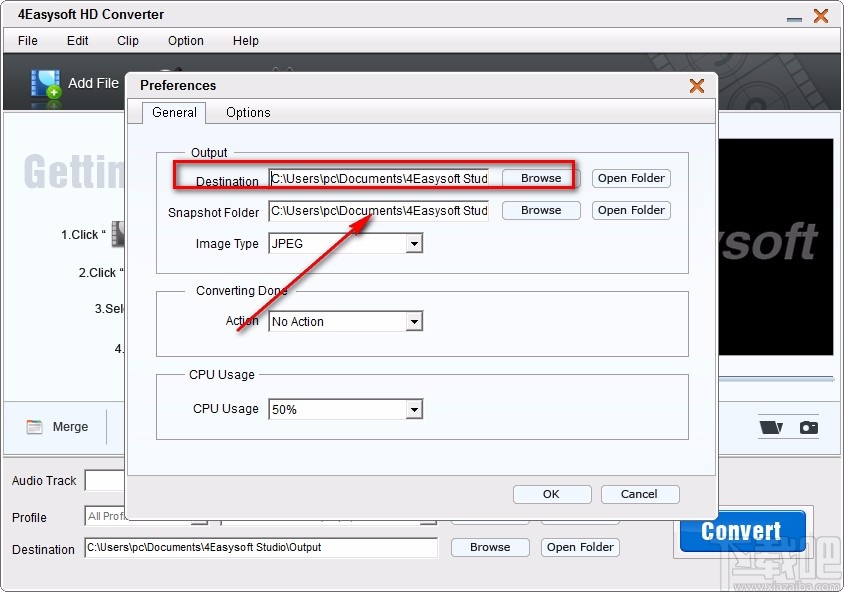The image size is (844, 592).
Task: Select the General tab
Action: point(174,112)
